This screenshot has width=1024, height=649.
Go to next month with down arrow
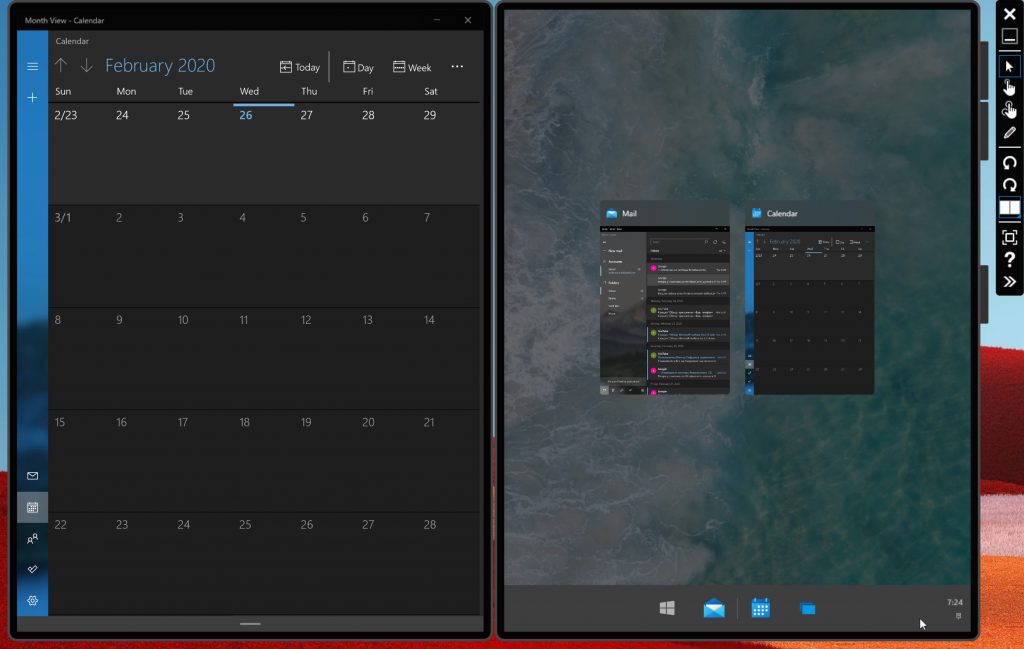click(86, 66)
